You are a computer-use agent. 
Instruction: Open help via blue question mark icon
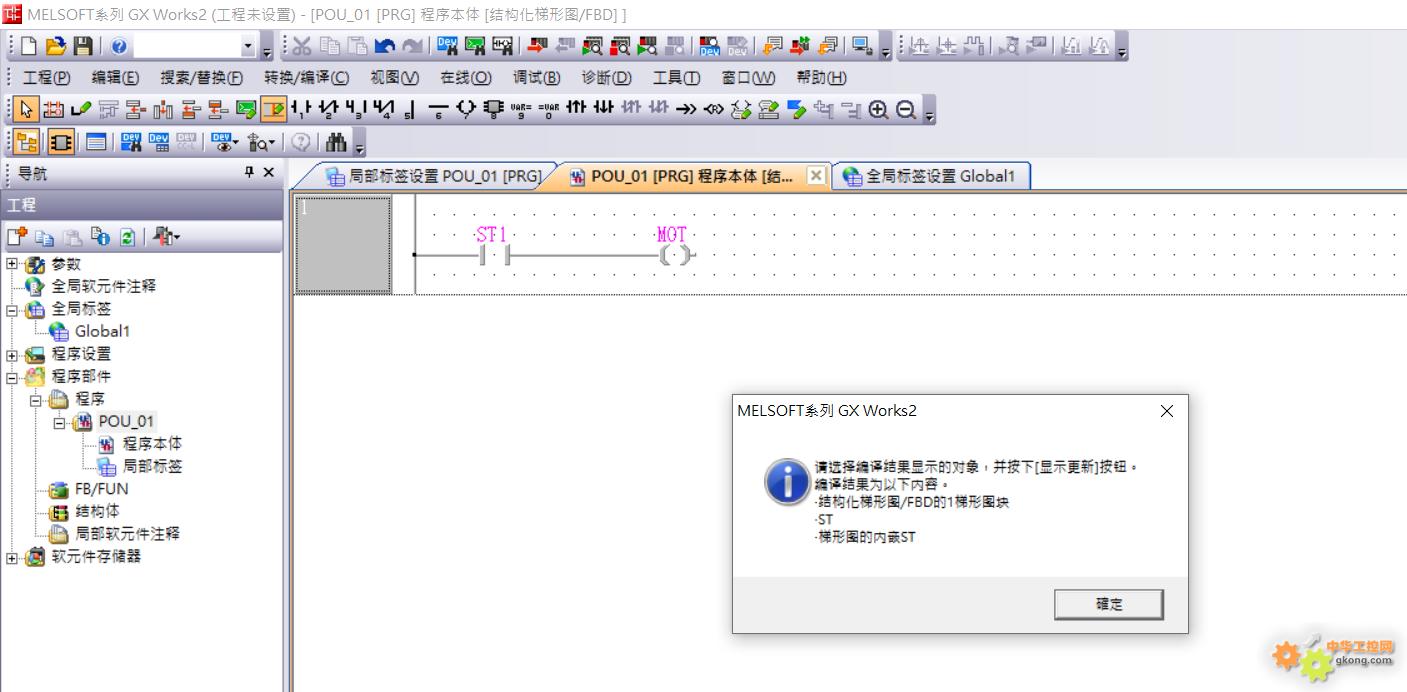(118, 46)
